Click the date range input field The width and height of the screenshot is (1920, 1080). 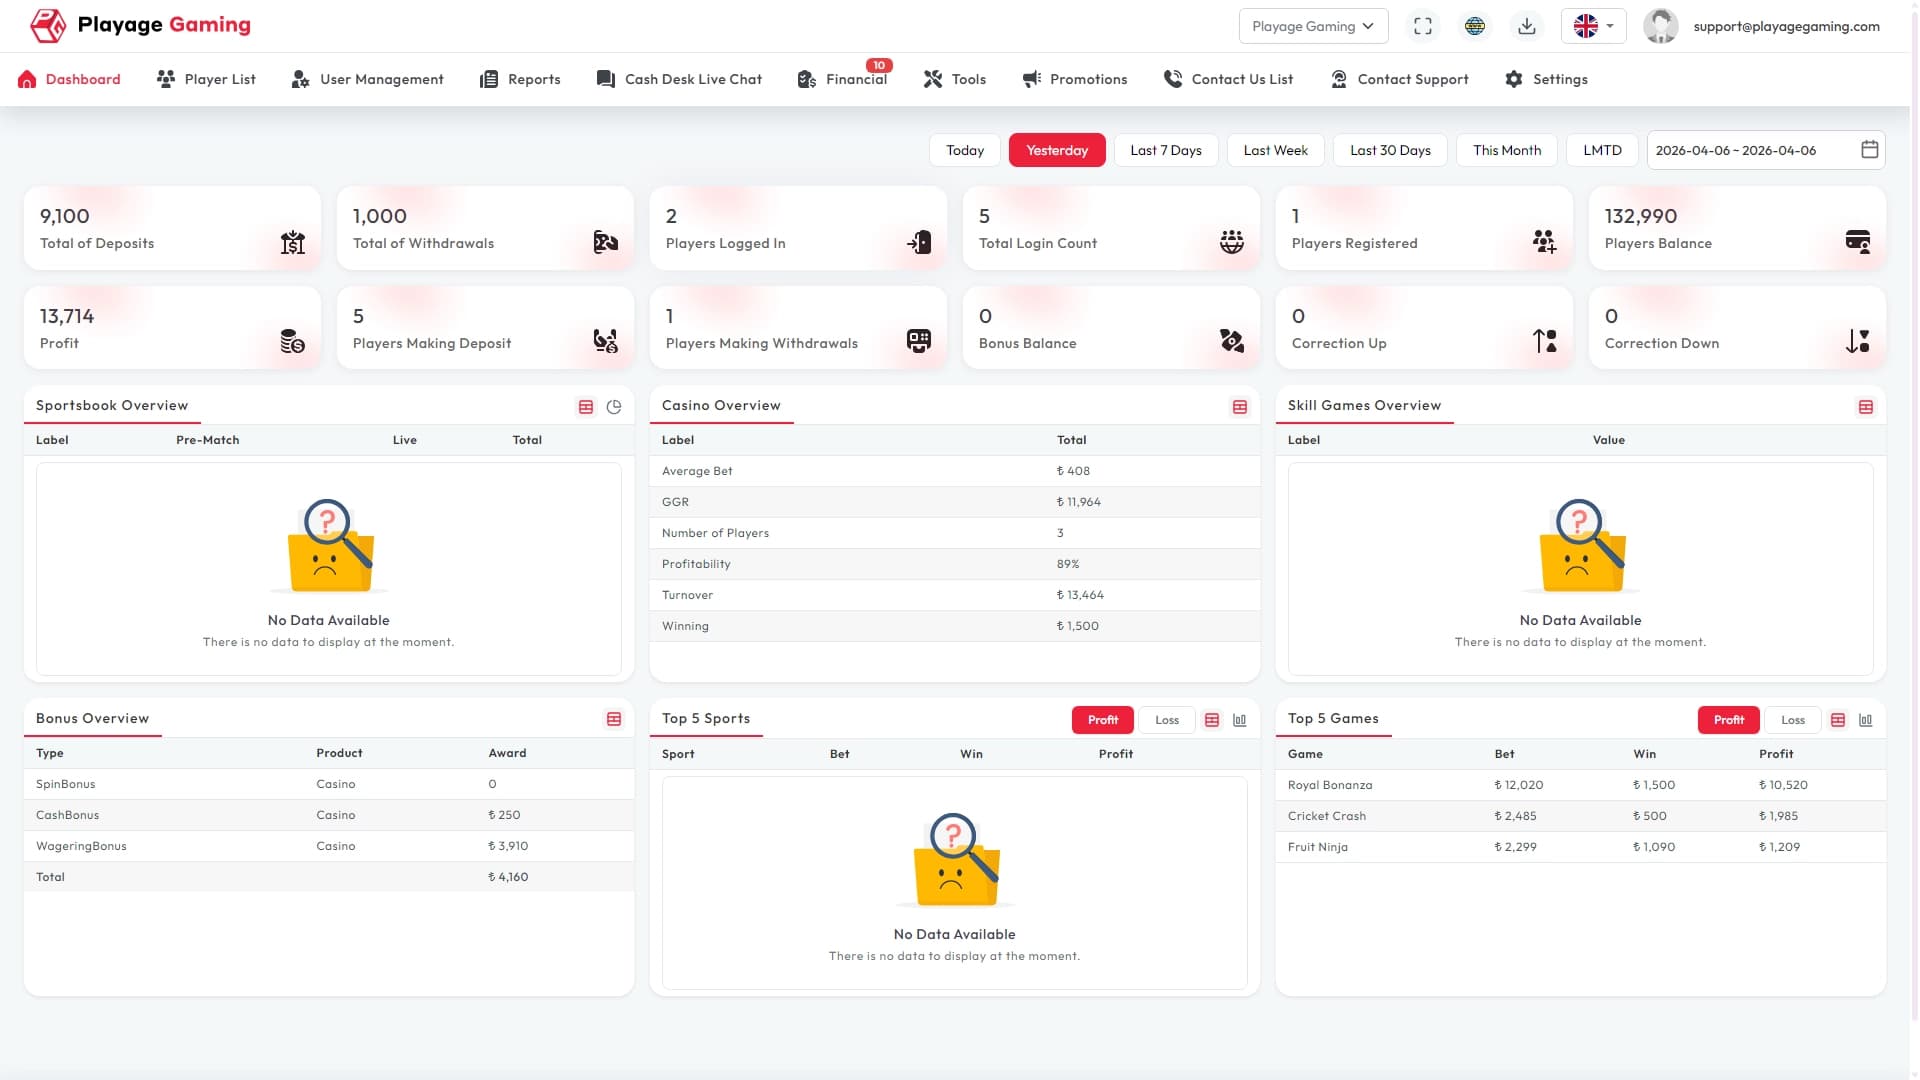coord(1766,150)
